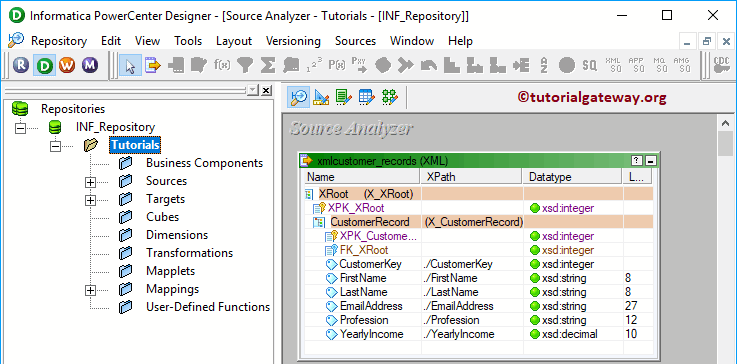Screen dimensions: 737x364
Task: Open the Versioning menu
Action: [x=293, y=41]
